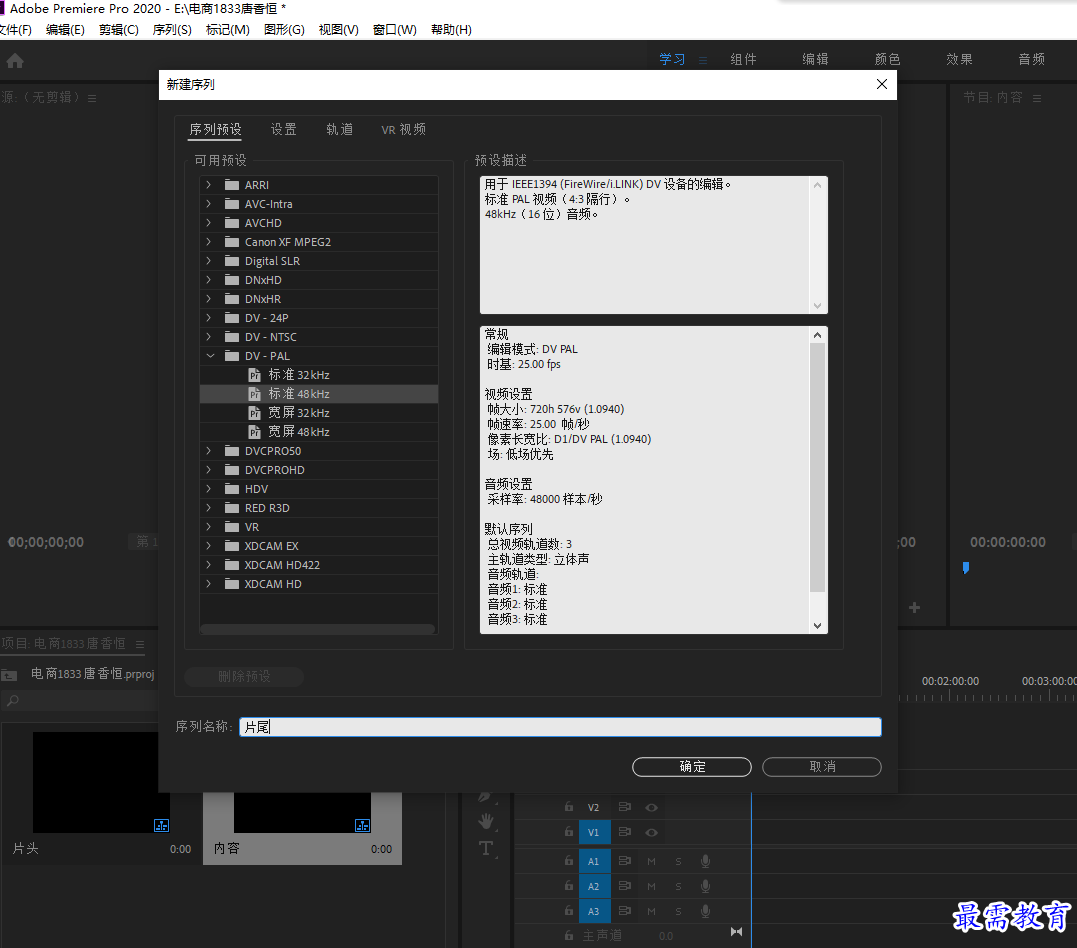Open the 学习 workspace menu icon
Image resolution: width=1077 pixels, height=948 pixels.
(x=703, y=60)
